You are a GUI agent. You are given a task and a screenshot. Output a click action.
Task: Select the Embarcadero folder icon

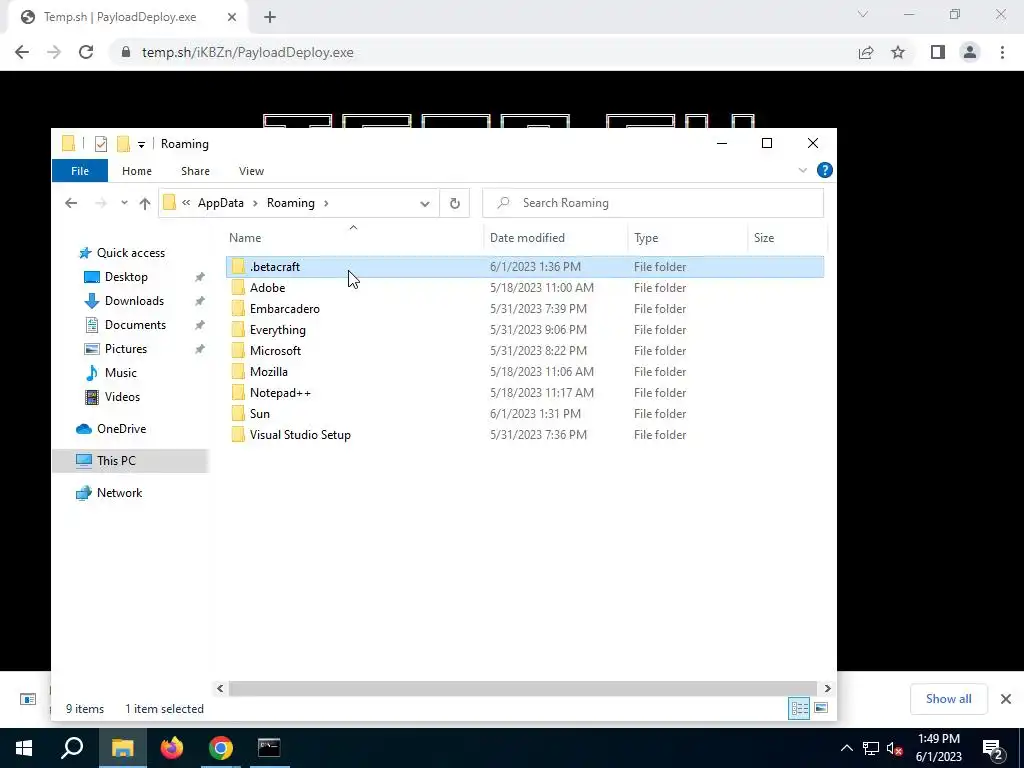coord(238,308)
